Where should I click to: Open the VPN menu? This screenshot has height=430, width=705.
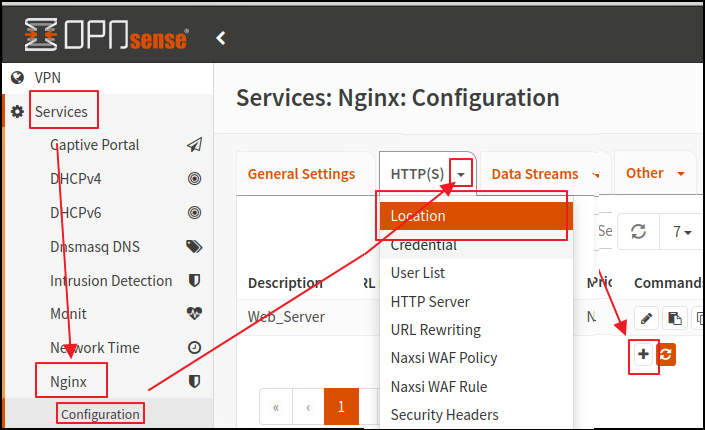point(47,78)
